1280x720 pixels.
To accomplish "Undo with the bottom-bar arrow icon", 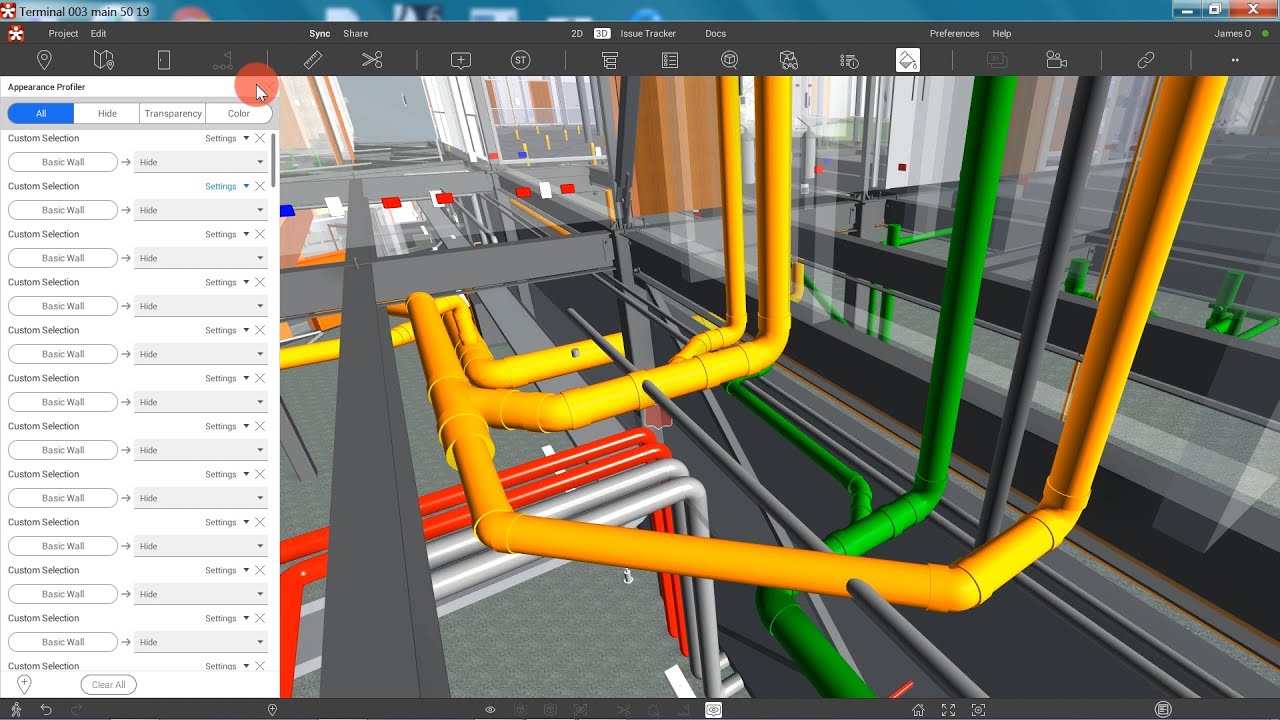I will 46,709.
